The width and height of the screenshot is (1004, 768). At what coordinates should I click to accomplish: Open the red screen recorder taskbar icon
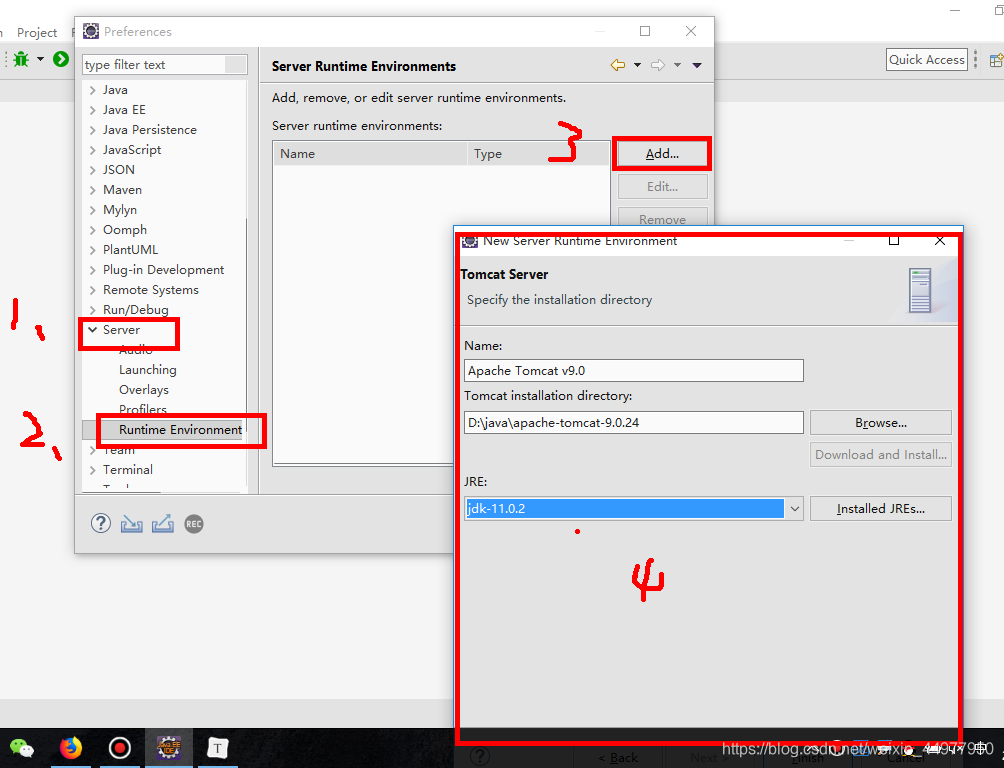pyautogui.click(x=120, y=748)
